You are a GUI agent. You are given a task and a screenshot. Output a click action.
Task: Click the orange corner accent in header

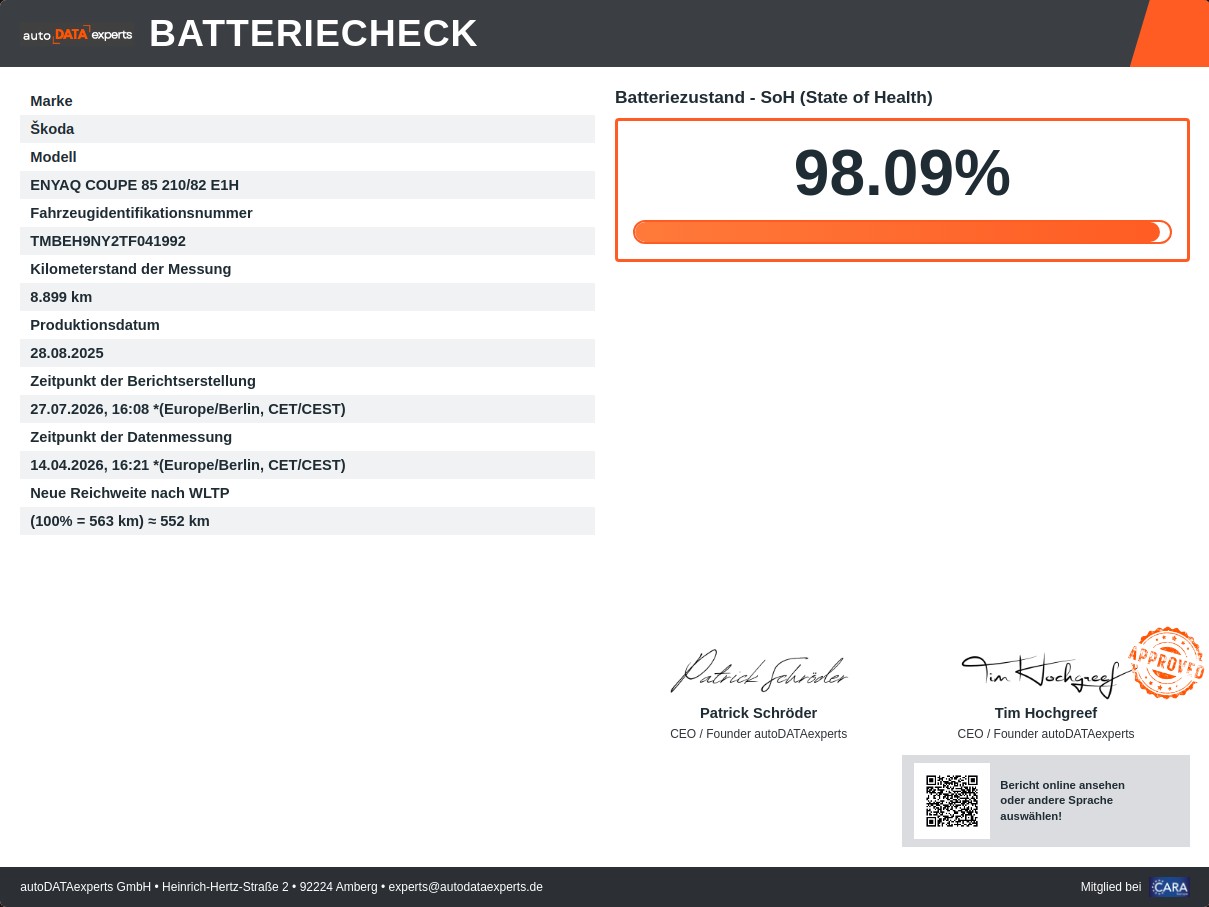tap(1169, 33)
